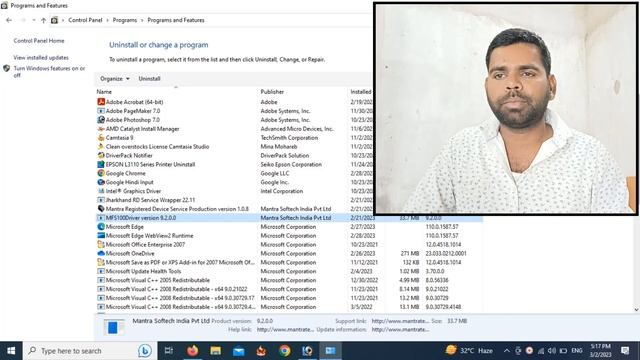Click the Microsoft Office Enterprise 2007 icon
The height and width of the screenshot is (360, 640).
point(101,244)
